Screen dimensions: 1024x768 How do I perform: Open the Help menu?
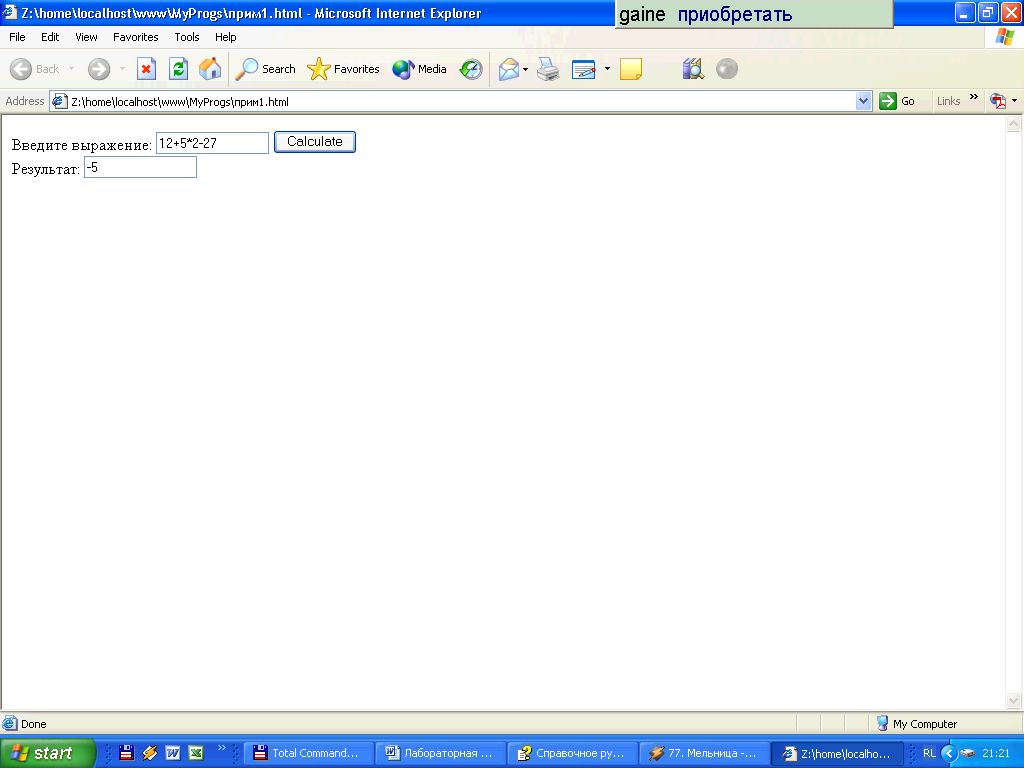[225, 37]
